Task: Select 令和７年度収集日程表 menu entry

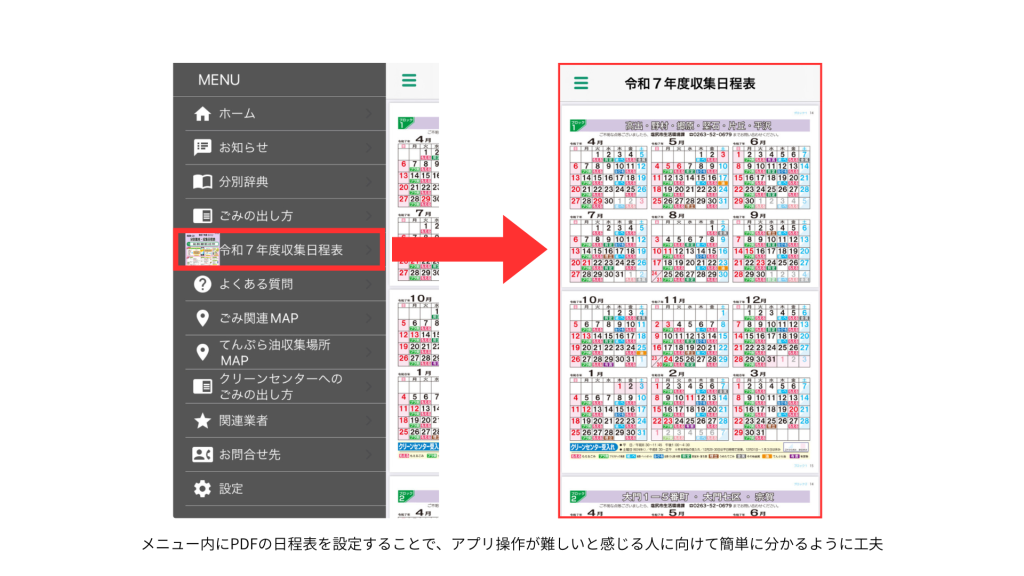Action: point(280,249)
